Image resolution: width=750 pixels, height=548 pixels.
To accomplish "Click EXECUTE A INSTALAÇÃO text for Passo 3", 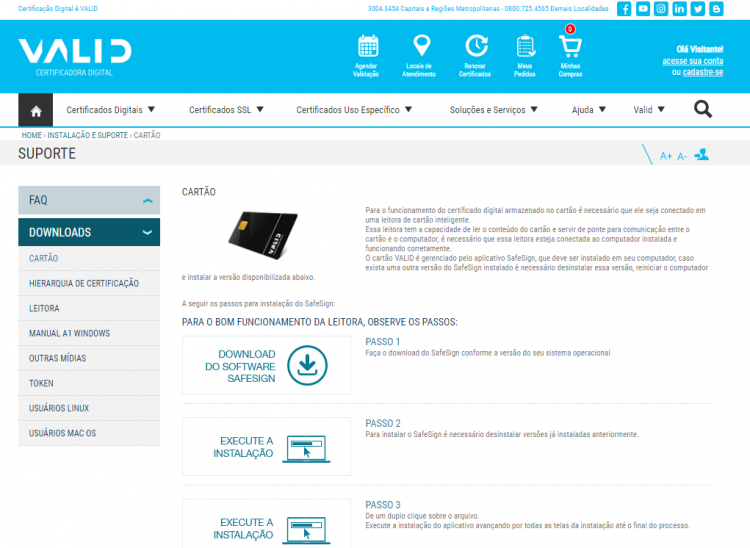I will (243, 528).
